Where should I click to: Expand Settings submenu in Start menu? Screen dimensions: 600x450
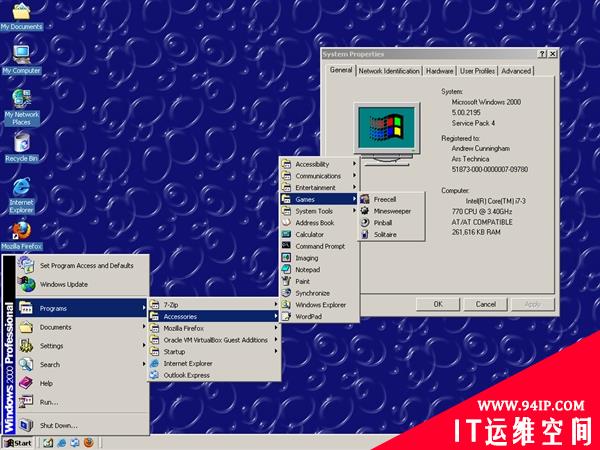82,346
